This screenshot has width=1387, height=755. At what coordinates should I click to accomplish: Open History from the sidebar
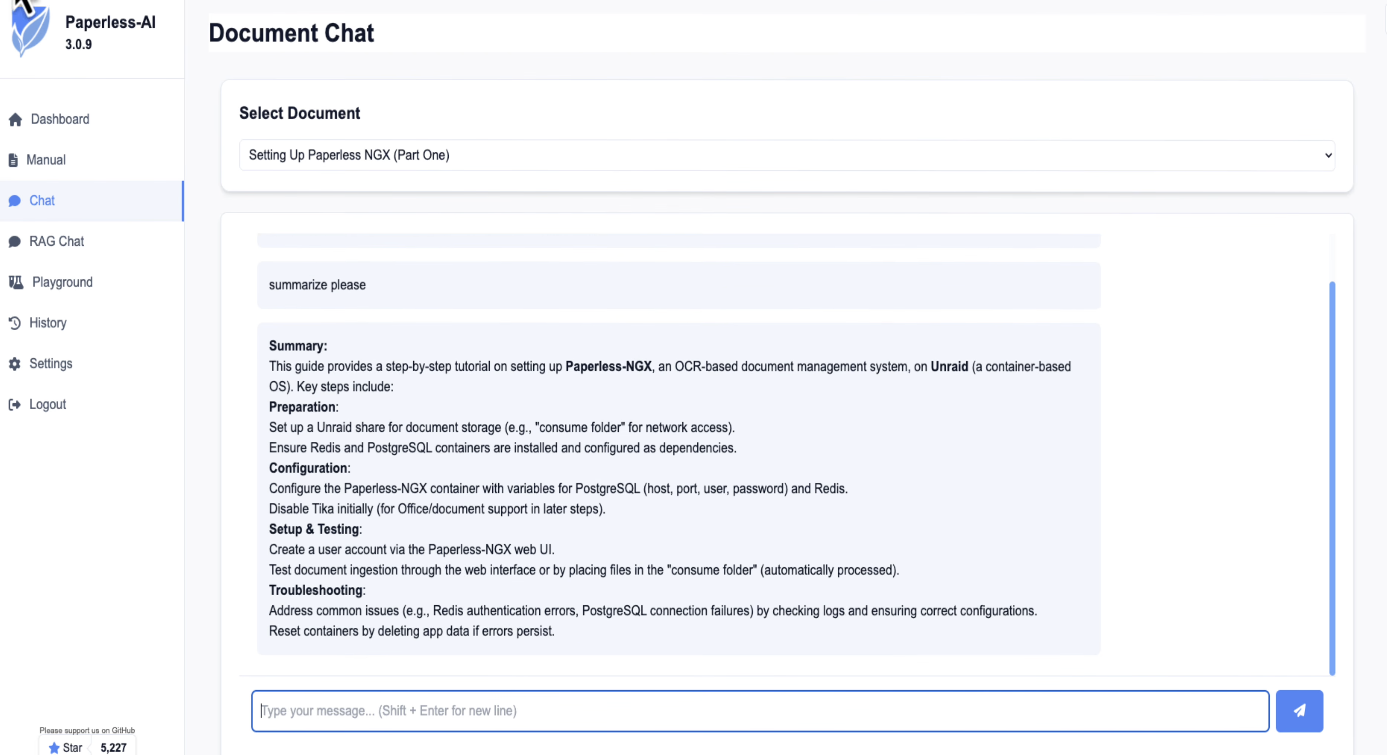(x=48, y=323)
